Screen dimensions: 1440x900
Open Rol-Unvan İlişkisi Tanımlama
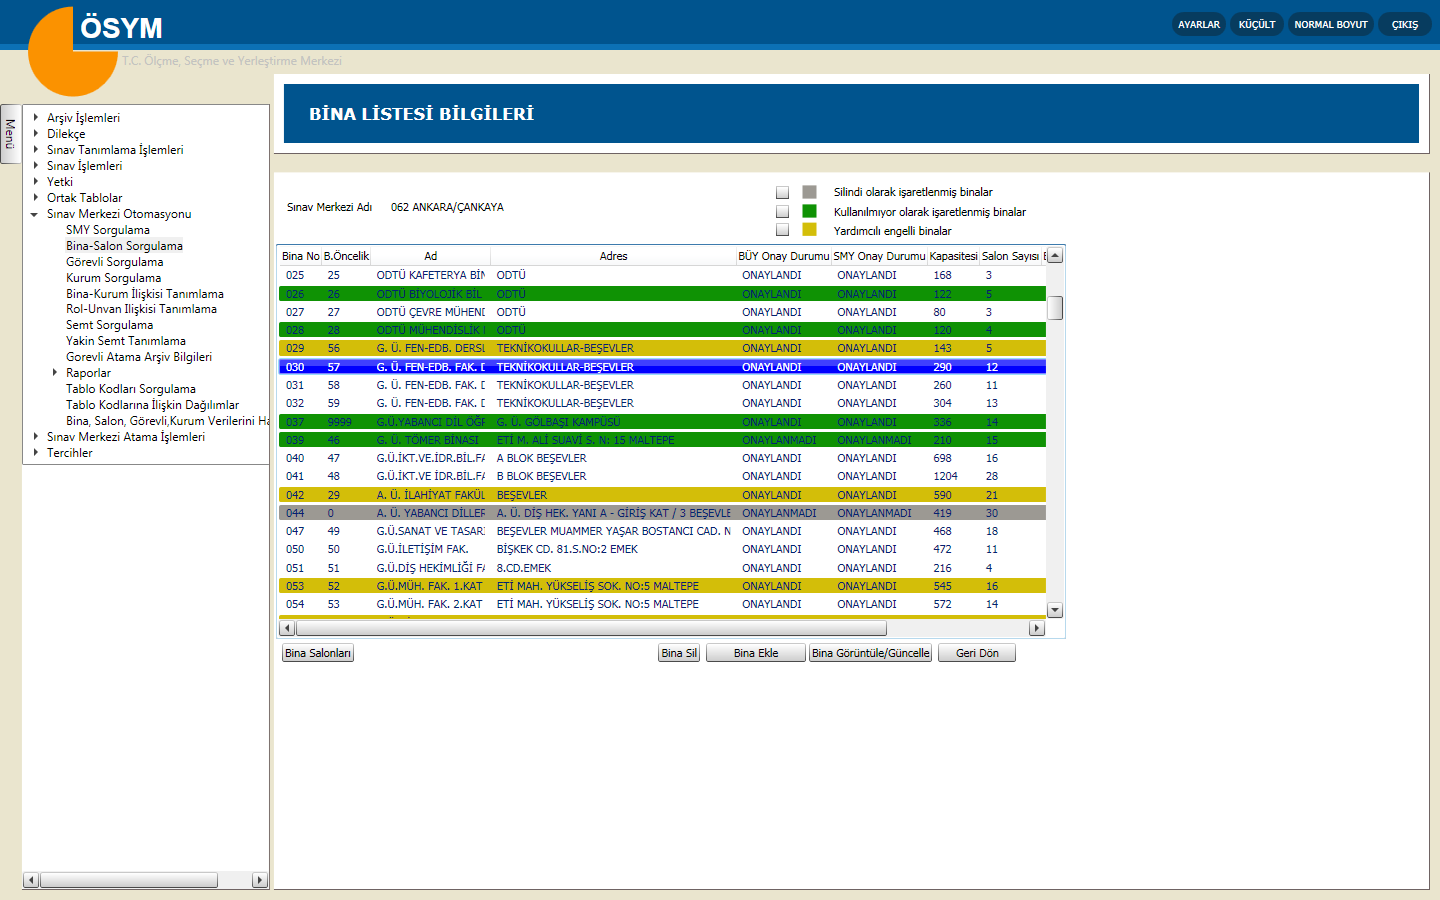click(x=141, y=309)
